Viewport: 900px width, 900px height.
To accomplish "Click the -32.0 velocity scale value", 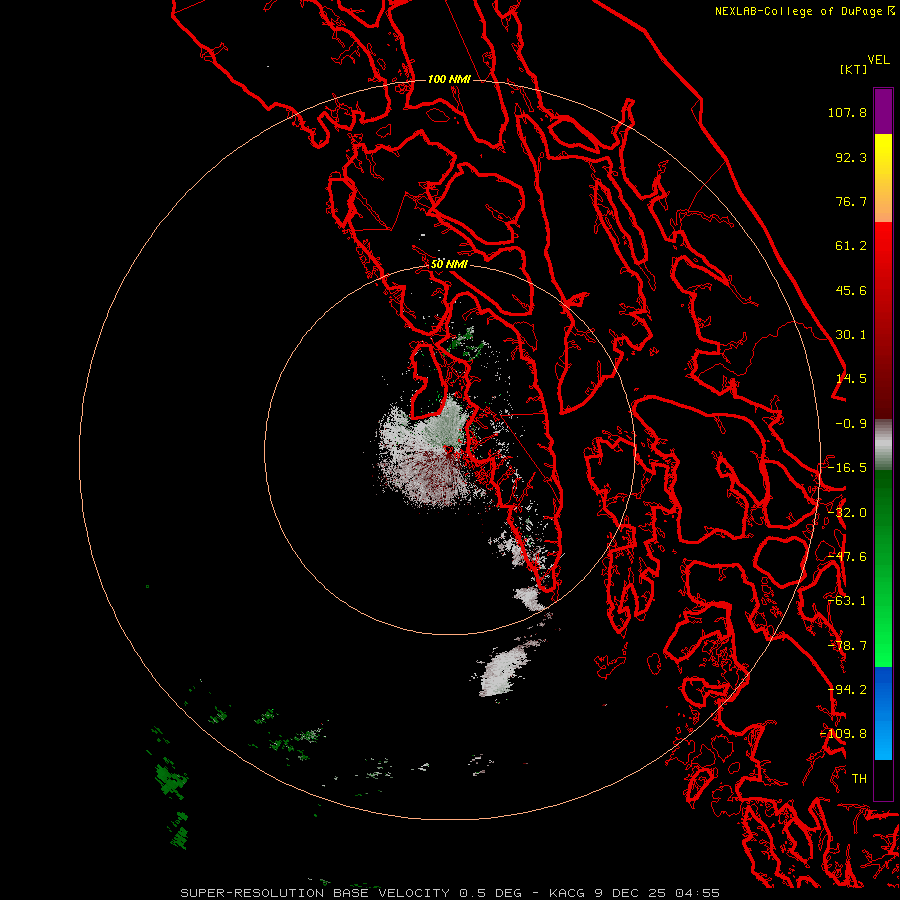I will coord(847,513).
